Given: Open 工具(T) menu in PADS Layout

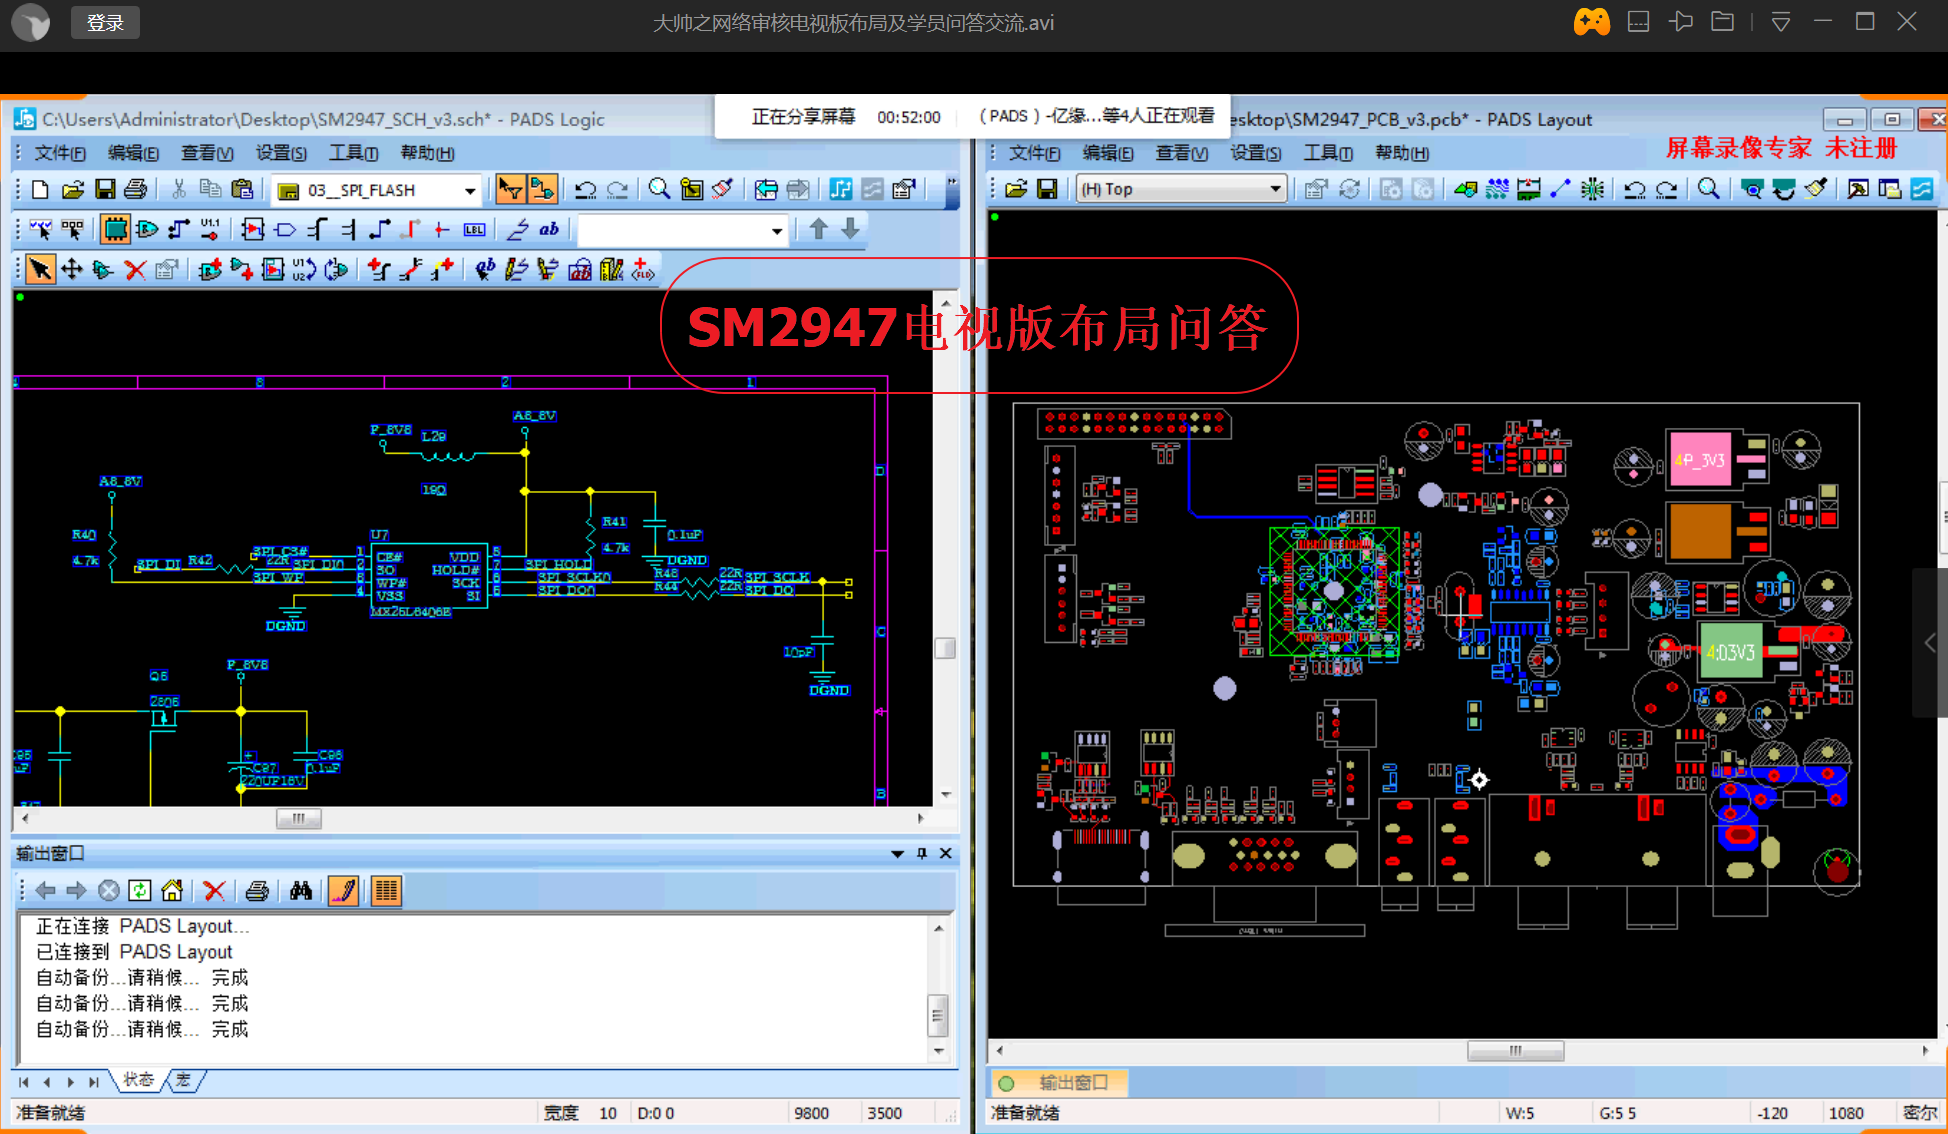Looking at the screenshot, I should 1328,153.
